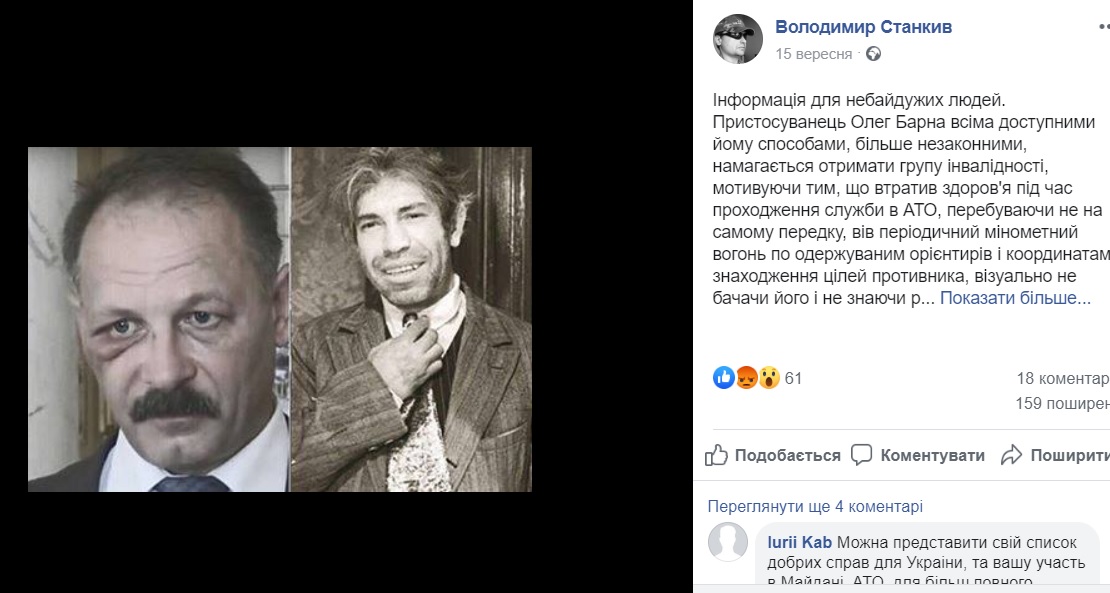Open Володимир Станкив profile avatar
1110x593 pixels.
[738, 39]
